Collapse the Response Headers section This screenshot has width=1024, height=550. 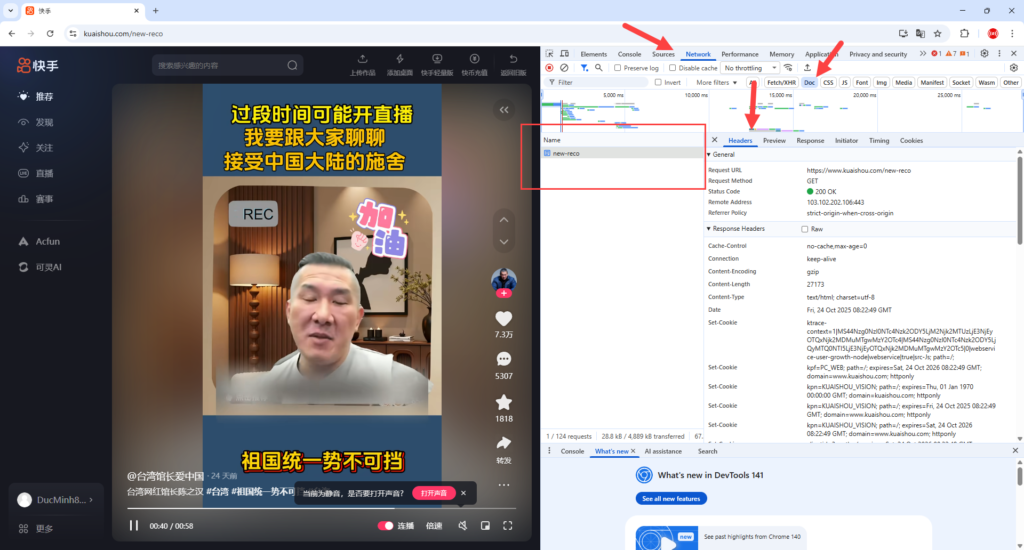click(x=711, y=229)
